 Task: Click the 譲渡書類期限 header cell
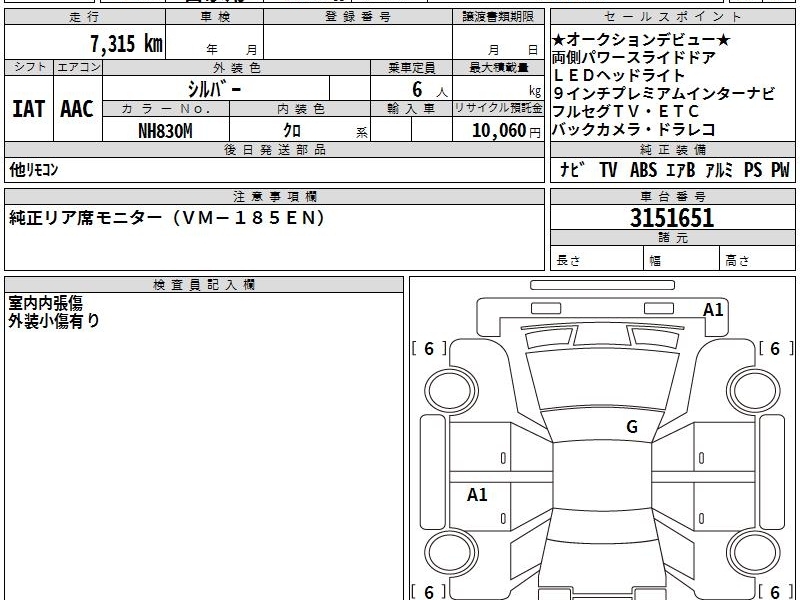click(x=498, y=17)
